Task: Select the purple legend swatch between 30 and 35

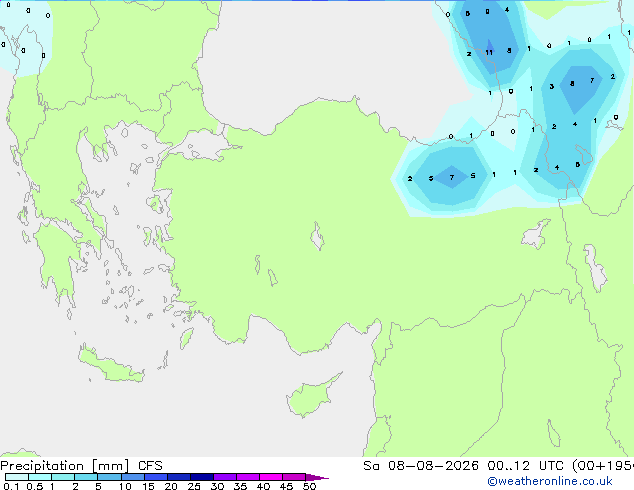Action: (x=225, y=477)
